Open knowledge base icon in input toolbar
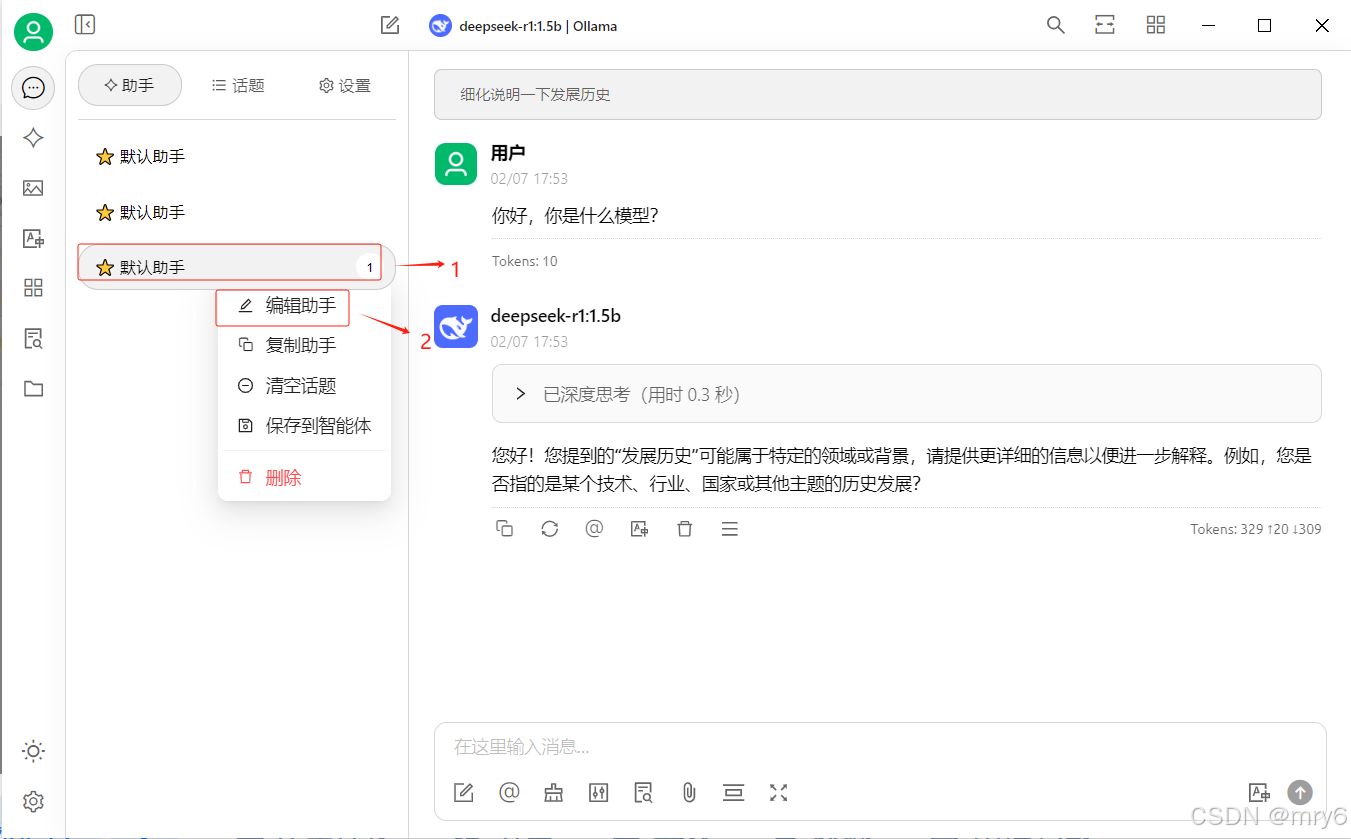 (644, 793)
